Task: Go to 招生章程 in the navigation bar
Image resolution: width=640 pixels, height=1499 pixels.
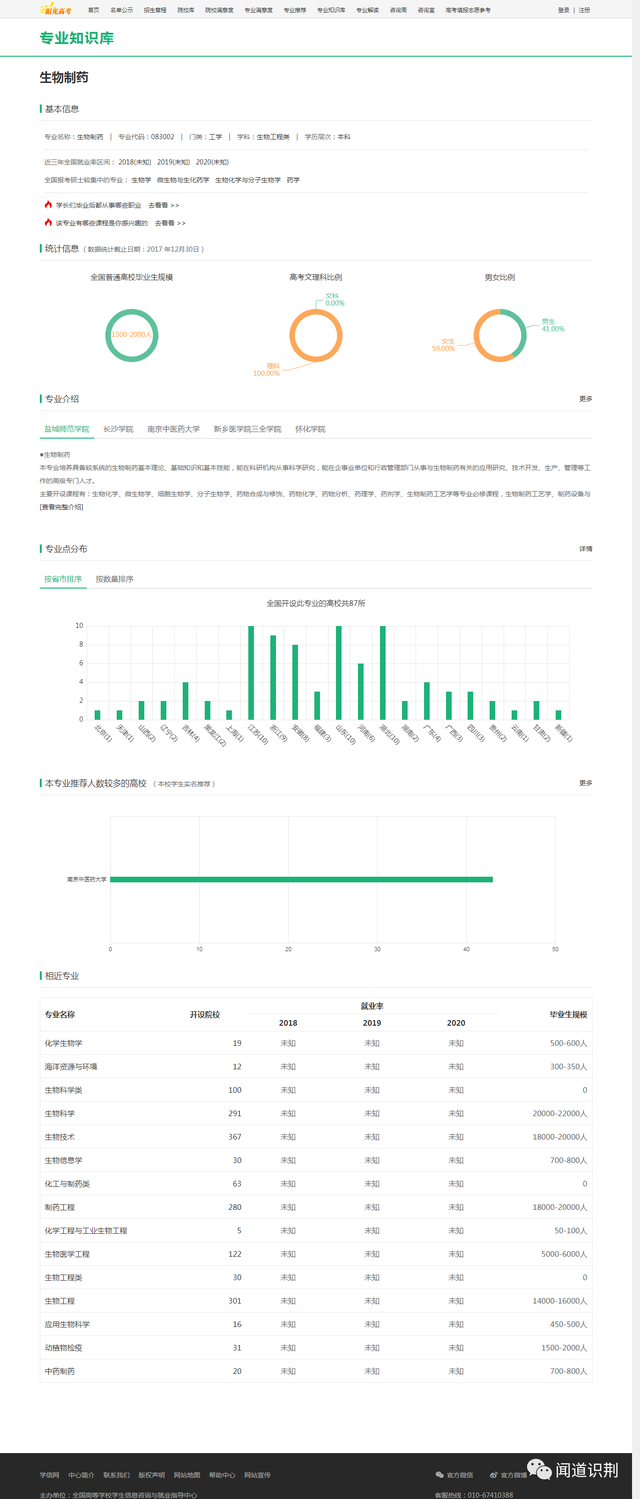Action: 155,9
